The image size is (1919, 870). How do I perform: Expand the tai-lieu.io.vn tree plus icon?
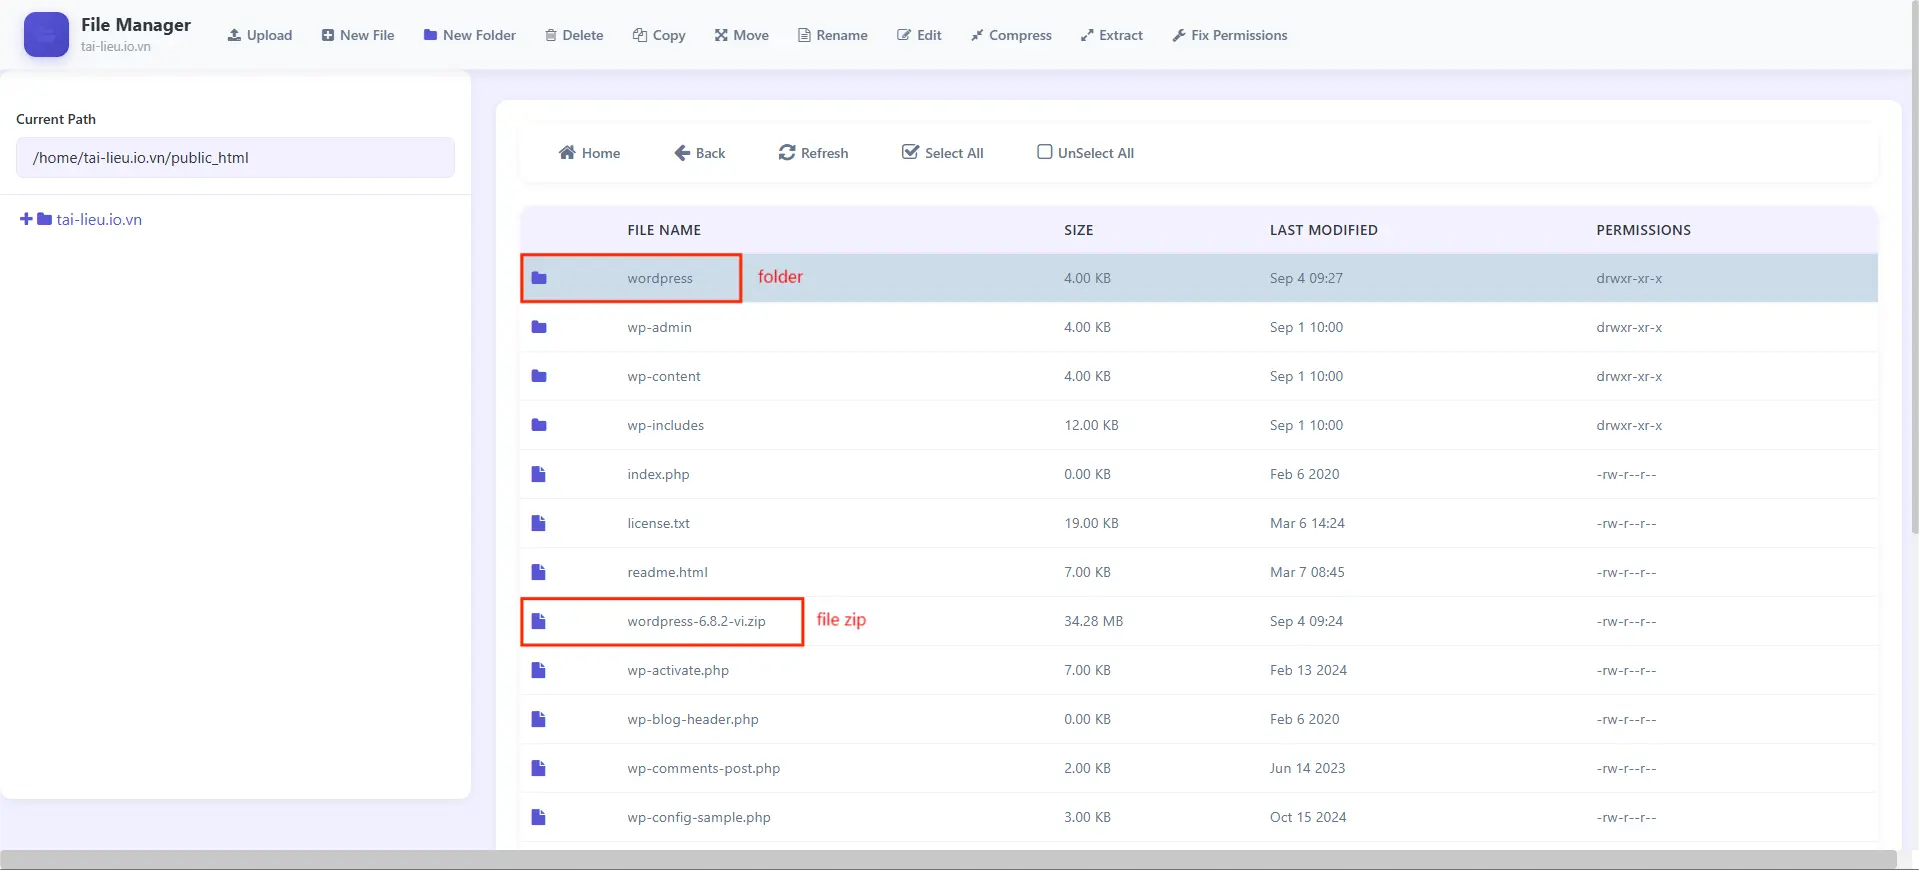[26, 219]
